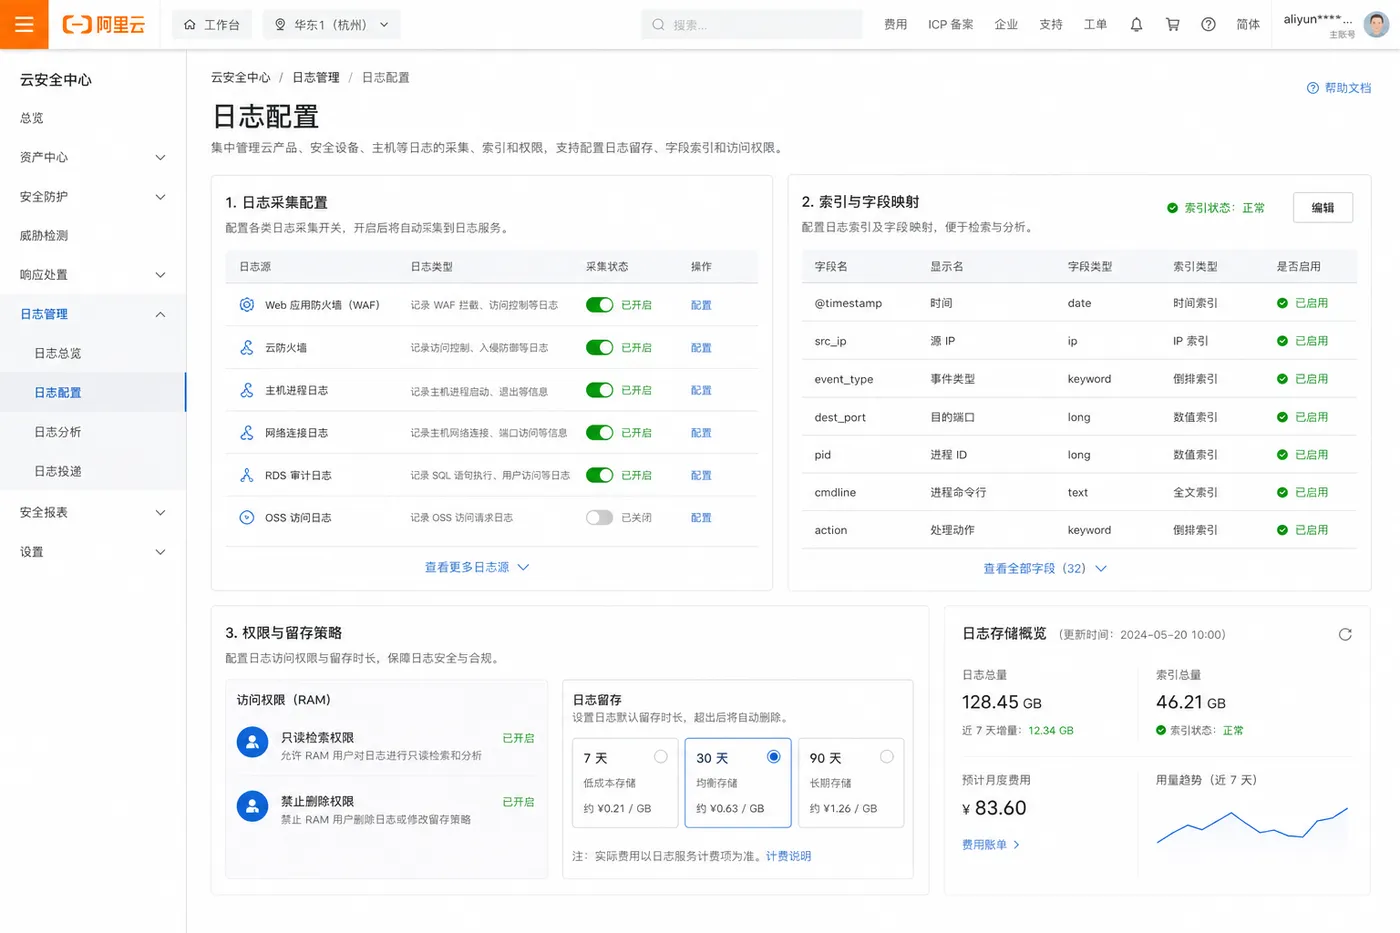Turn off the RDS 审计日志 toggle
This screenshot has height=933, width=1400.
click(x=599, y=475)
